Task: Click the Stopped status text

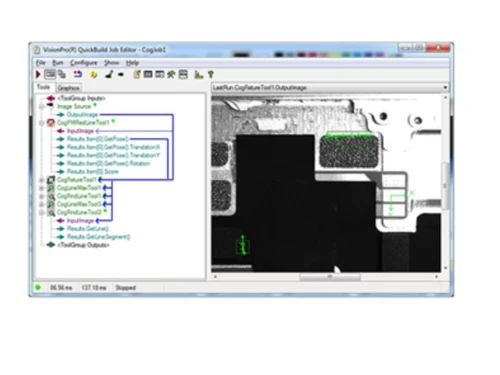Action: pyautogui.click(x=125, y=287)
